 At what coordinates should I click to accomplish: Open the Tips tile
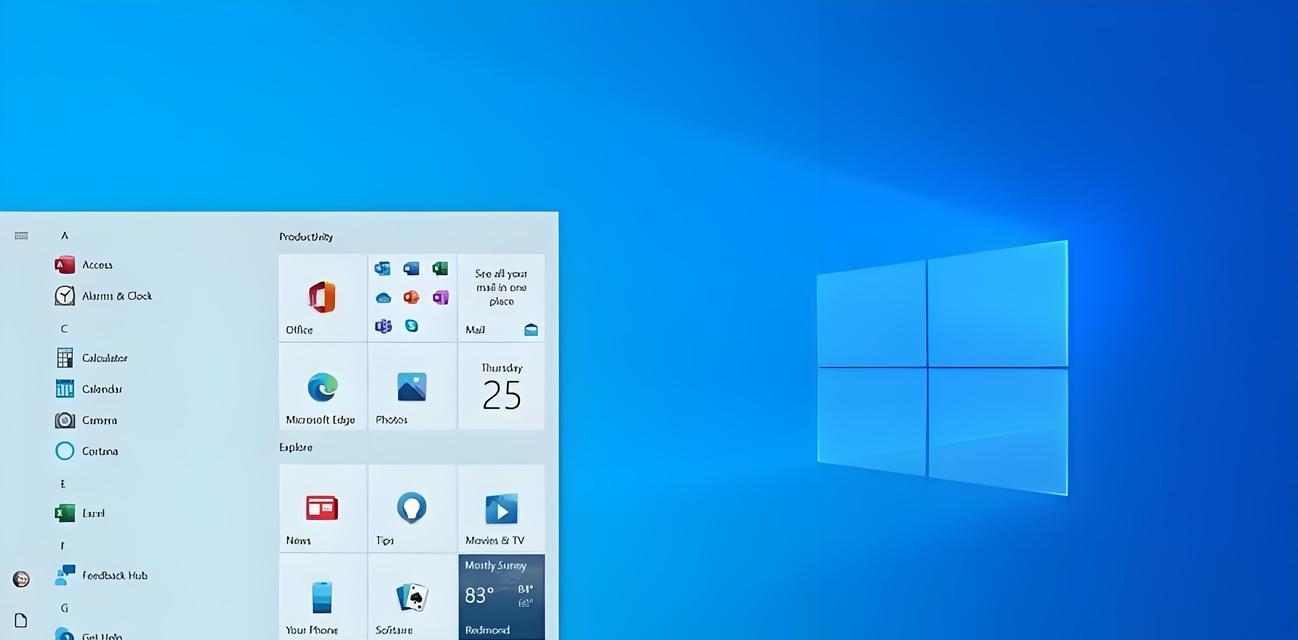point(412,508)
